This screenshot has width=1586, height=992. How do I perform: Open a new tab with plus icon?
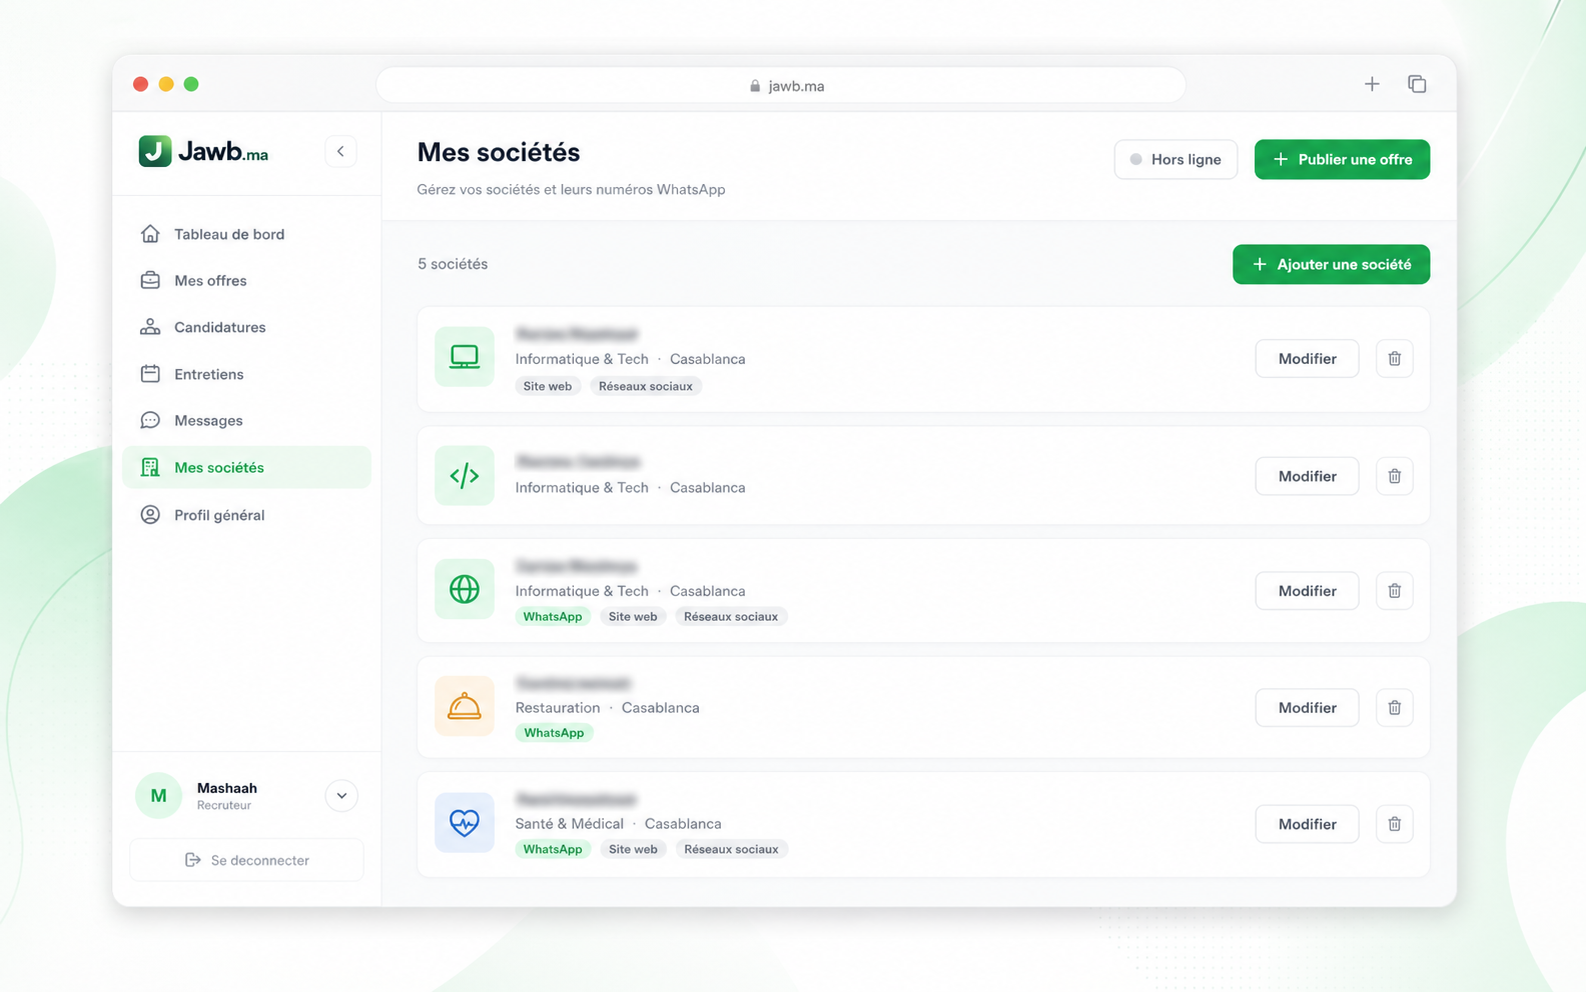pyautogui.click(x=1372, y=84)
